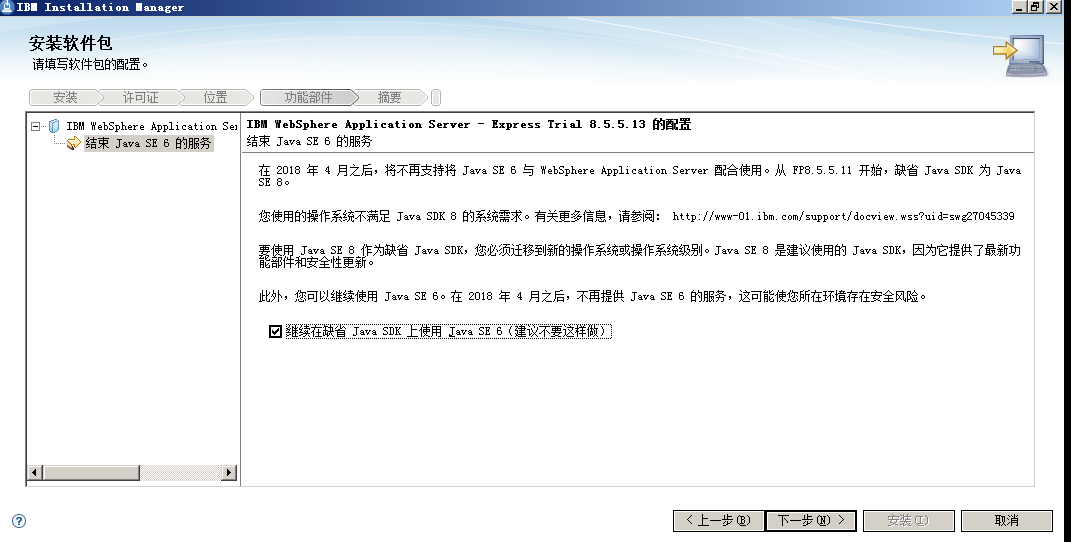Viewport: 1071px width, 542px height.
Task: Click the left scroll arrow in tree panel
Action: pos(34,472)
